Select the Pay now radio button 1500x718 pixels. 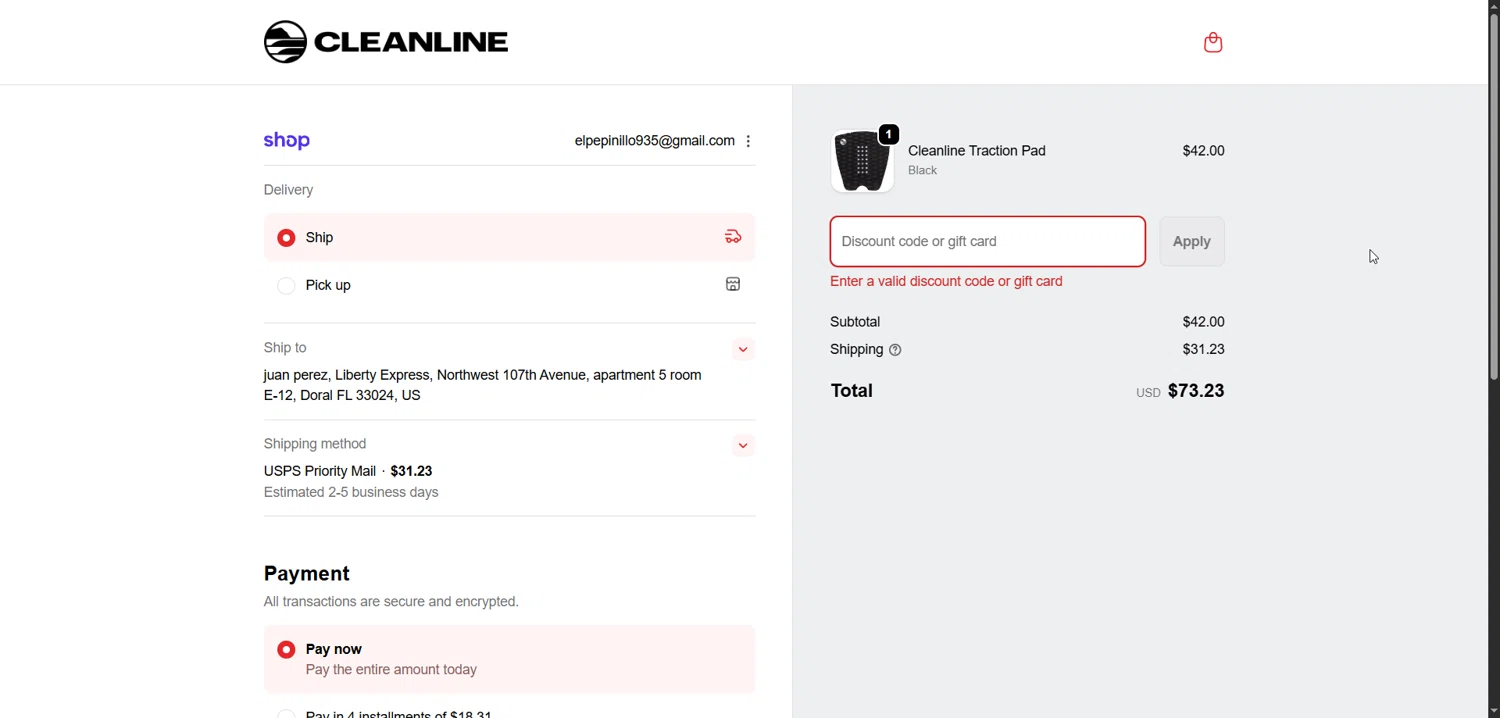(286, 650)
